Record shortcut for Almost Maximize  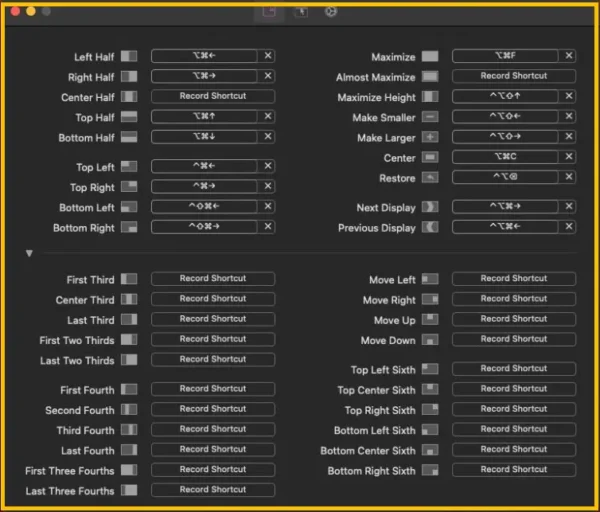click(x=514, y=76)
